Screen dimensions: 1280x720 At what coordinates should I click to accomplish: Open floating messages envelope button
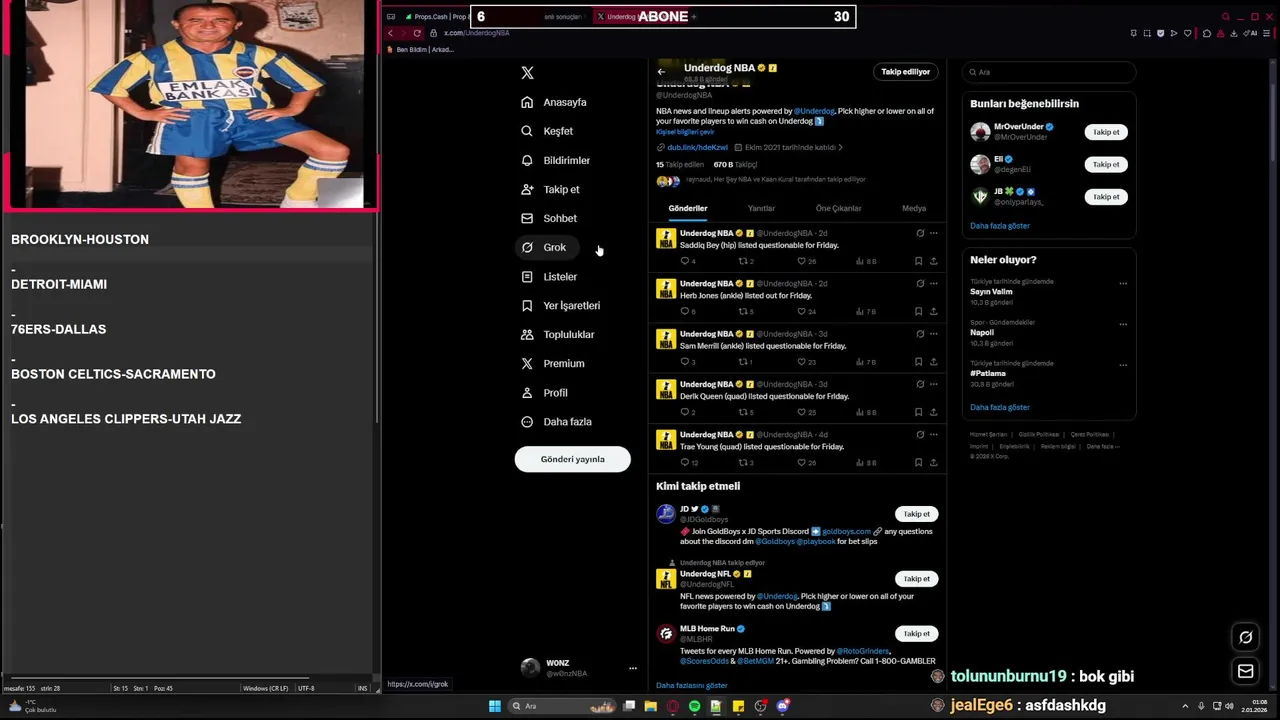pos(1246,671)
